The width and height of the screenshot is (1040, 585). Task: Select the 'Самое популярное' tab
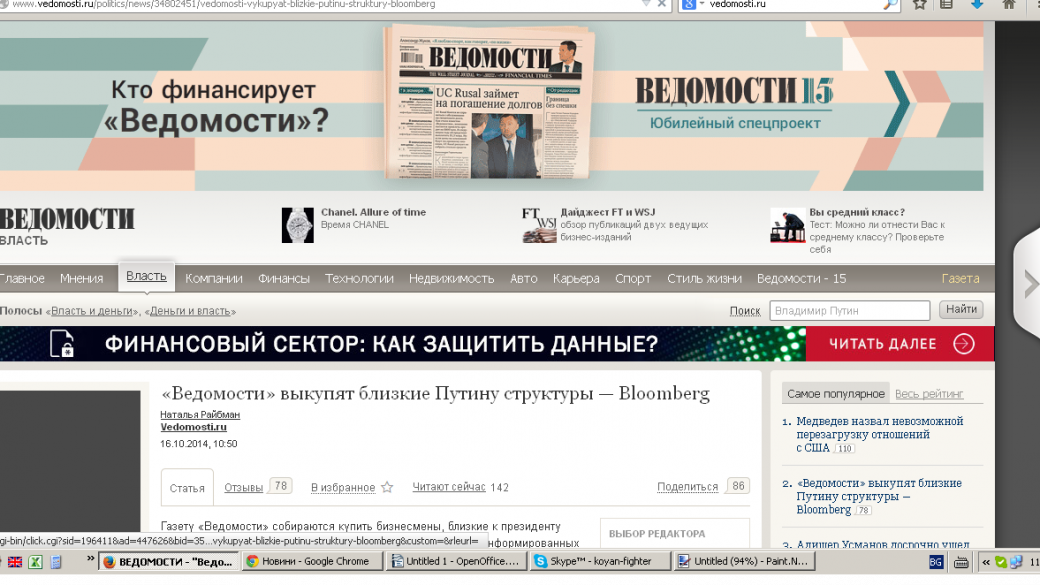[x=836, y=393]
